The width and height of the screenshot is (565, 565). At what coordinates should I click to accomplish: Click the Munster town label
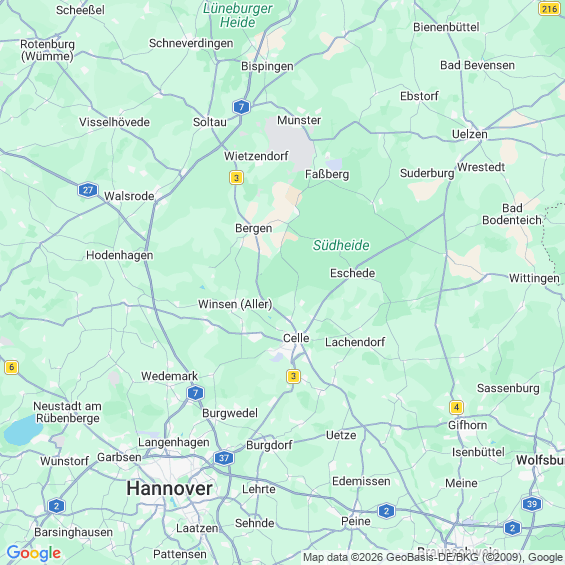[x=299, y=120]
